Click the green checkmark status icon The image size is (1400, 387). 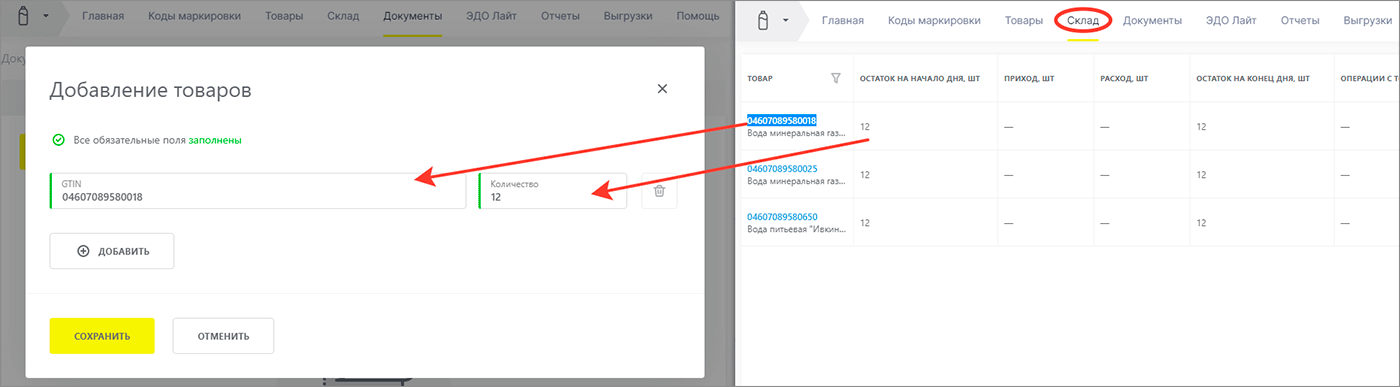click(x=58, y=140)
